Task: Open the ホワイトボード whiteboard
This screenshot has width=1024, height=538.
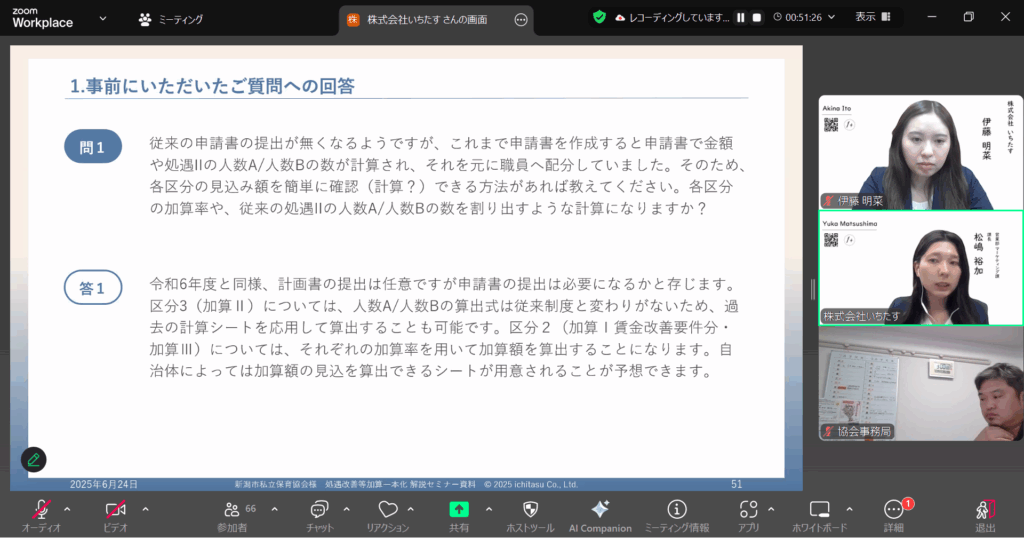Action: click(x=819, y=510)
